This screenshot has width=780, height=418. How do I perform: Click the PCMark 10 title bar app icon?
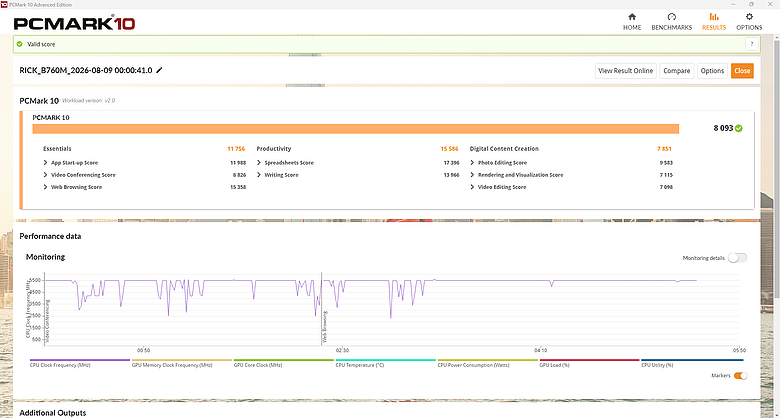[4, 4]
